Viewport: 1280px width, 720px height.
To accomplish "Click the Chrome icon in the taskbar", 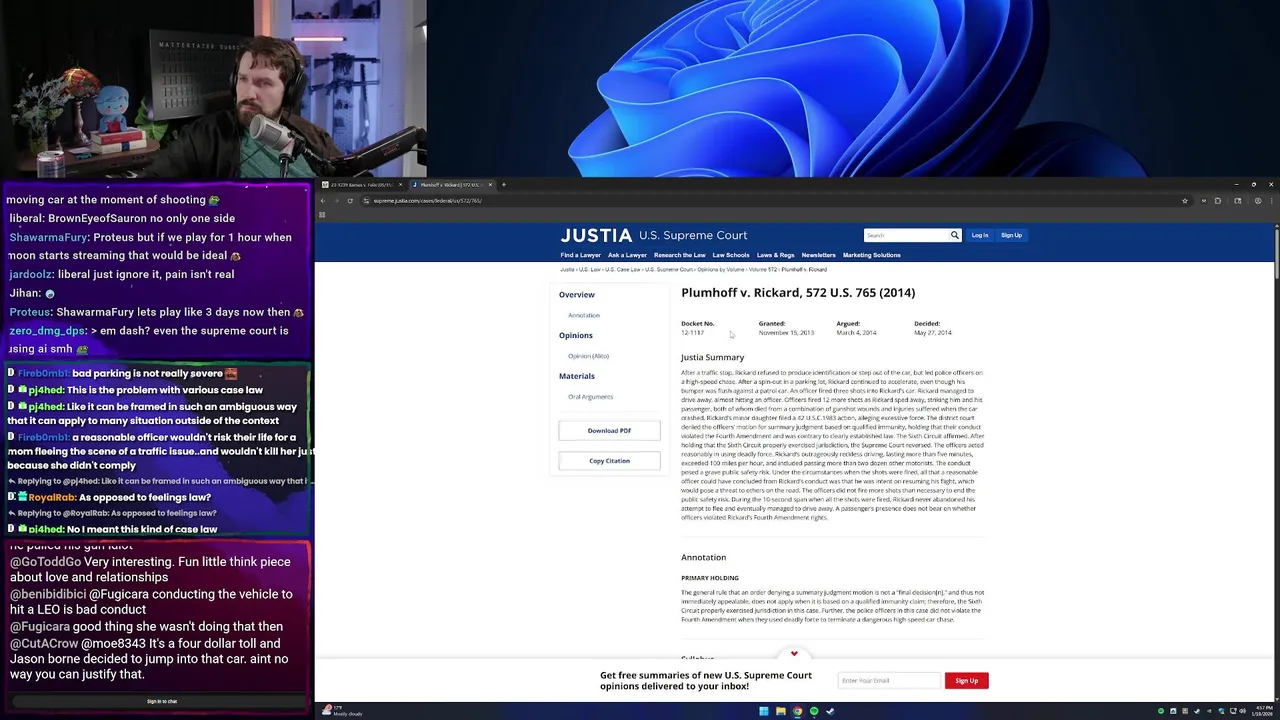I will tap(797, 711).
